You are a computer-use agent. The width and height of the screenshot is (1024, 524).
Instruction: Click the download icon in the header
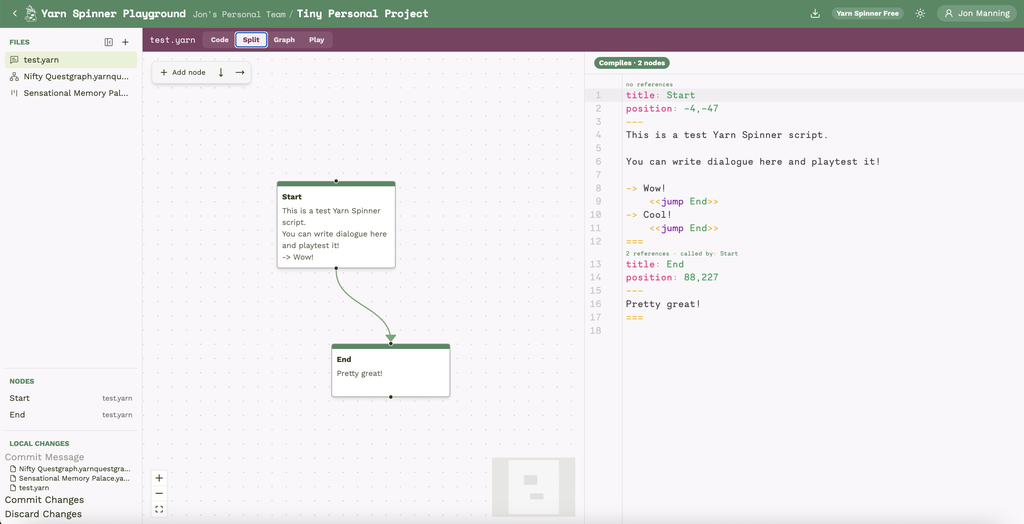pos(815,13)
